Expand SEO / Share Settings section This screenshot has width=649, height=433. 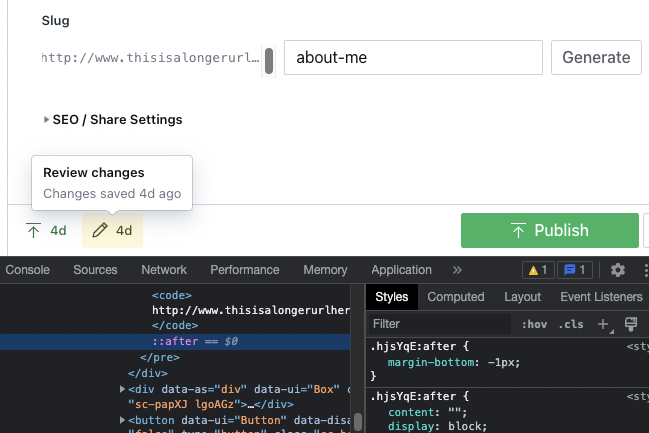113,120
